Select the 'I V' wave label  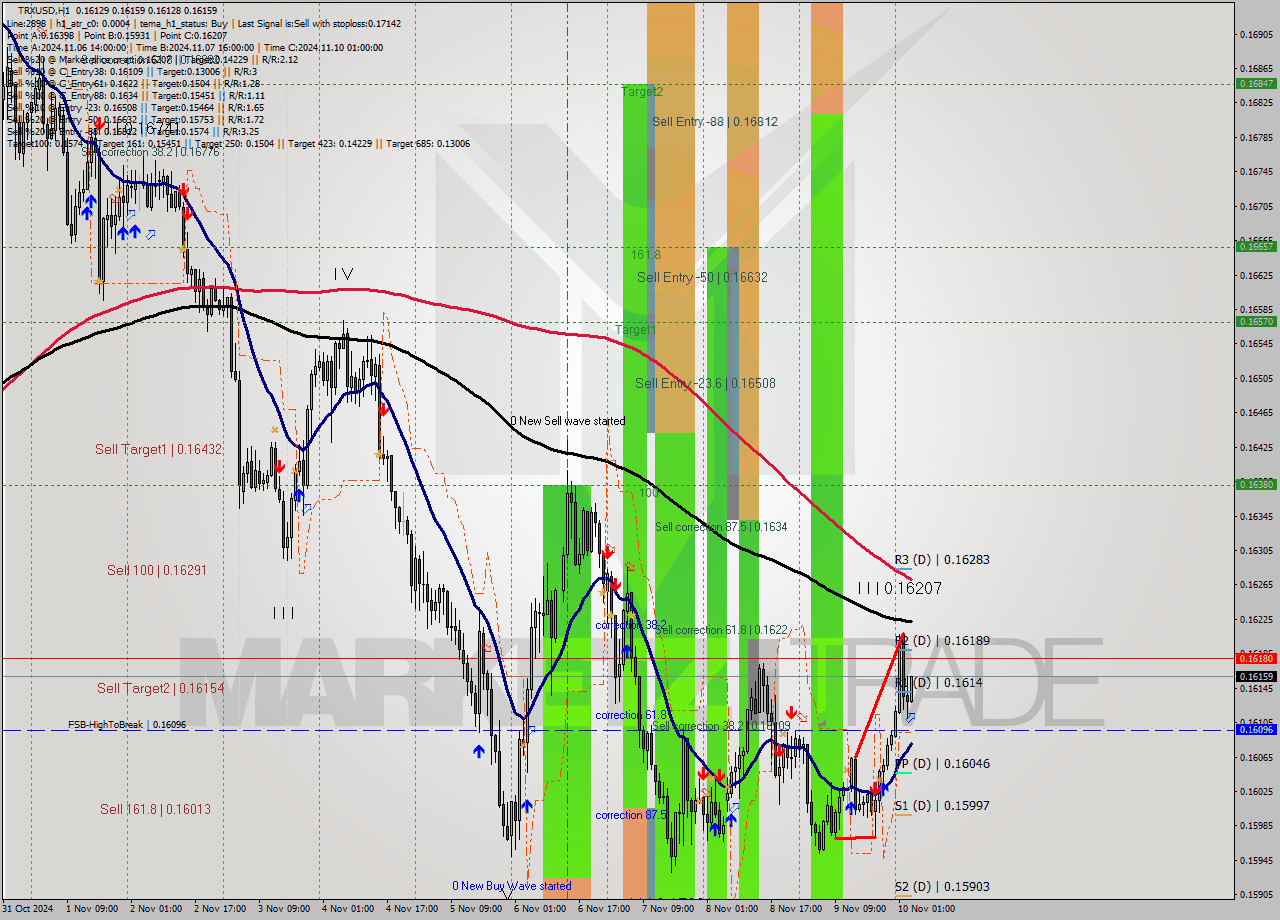tap(343, 273)
